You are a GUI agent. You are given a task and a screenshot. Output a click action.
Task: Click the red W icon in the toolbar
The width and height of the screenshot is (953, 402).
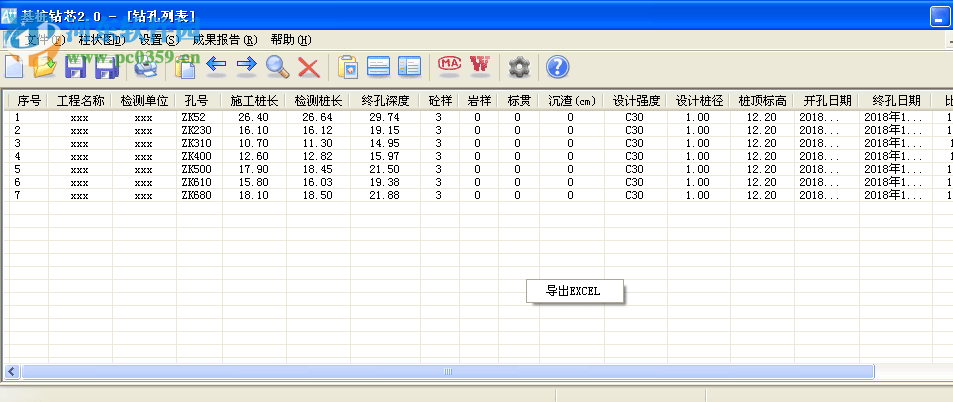pos(480,64)
